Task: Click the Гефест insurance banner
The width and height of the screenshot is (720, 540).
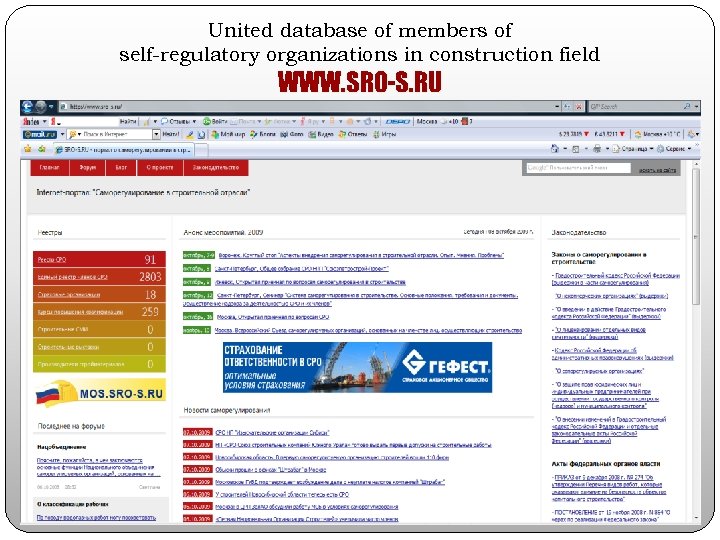Action: 357,367
